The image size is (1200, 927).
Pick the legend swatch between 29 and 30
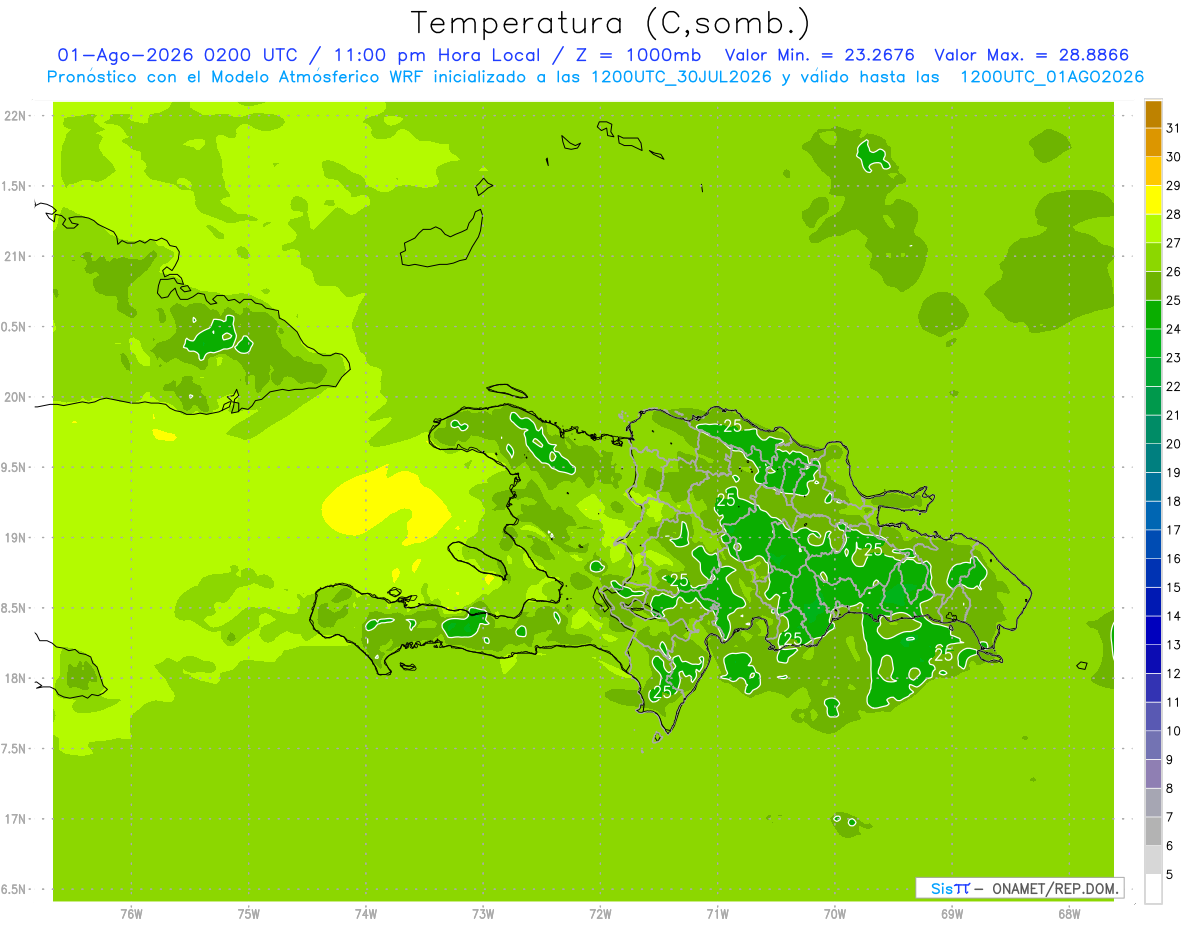[x=1153, y=172]
